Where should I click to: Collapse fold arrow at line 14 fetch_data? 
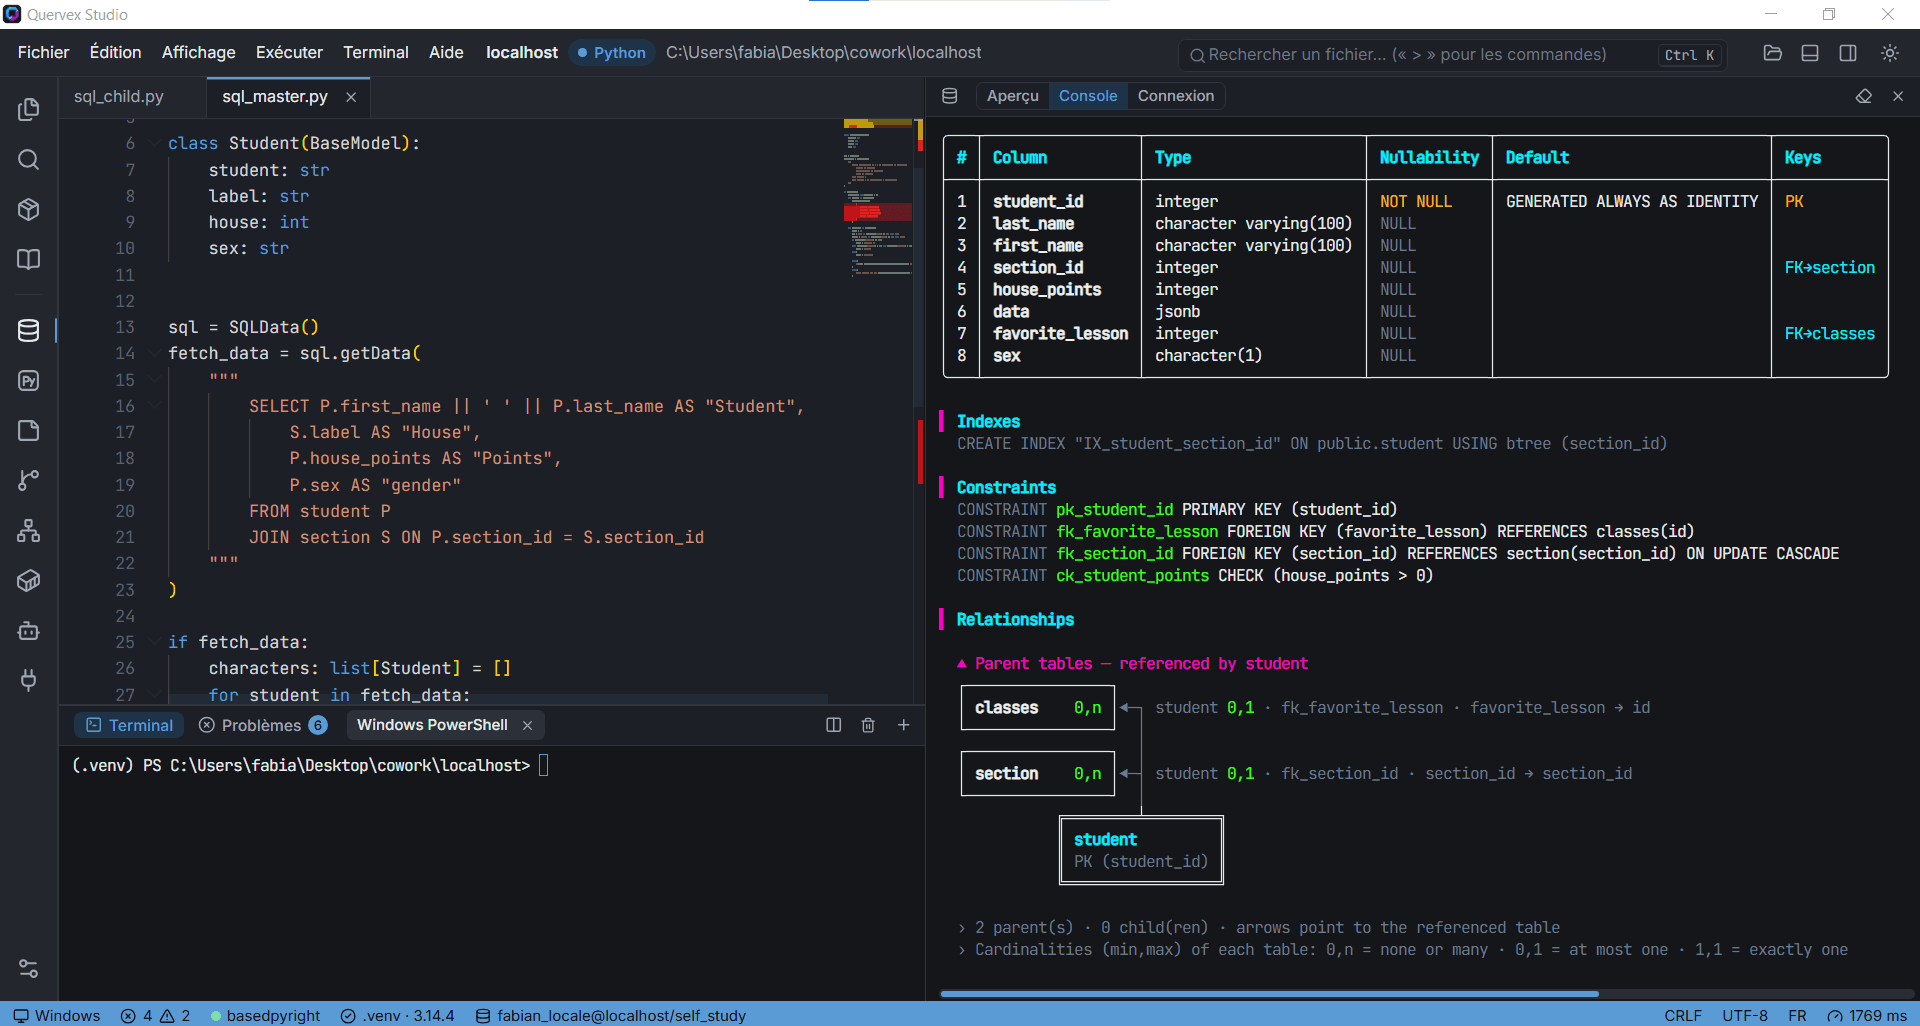[x=154, y=353]
